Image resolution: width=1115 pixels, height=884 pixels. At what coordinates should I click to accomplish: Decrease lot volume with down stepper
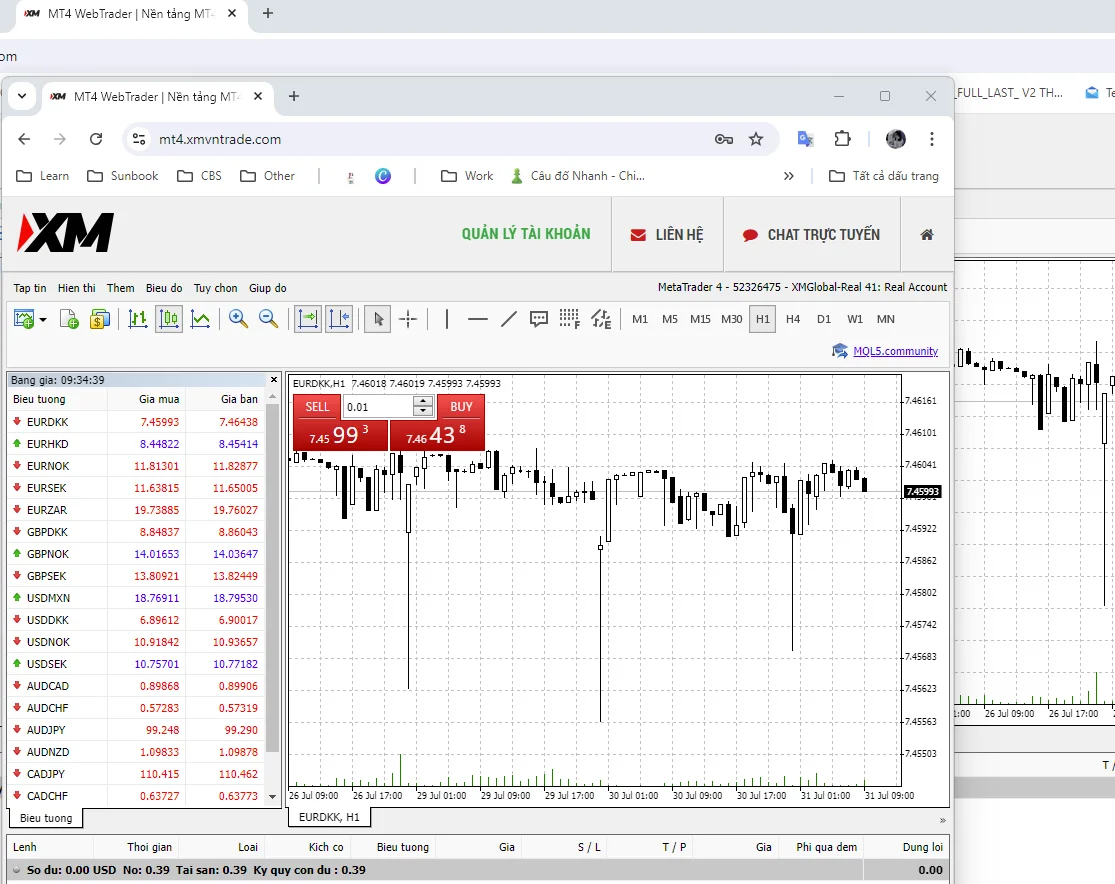[423, 412]
